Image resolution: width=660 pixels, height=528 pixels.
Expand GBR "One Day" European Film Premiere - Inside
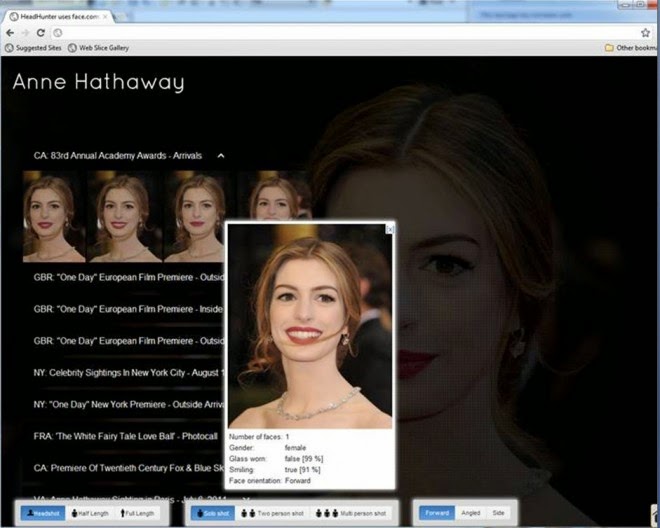[129, 309]
